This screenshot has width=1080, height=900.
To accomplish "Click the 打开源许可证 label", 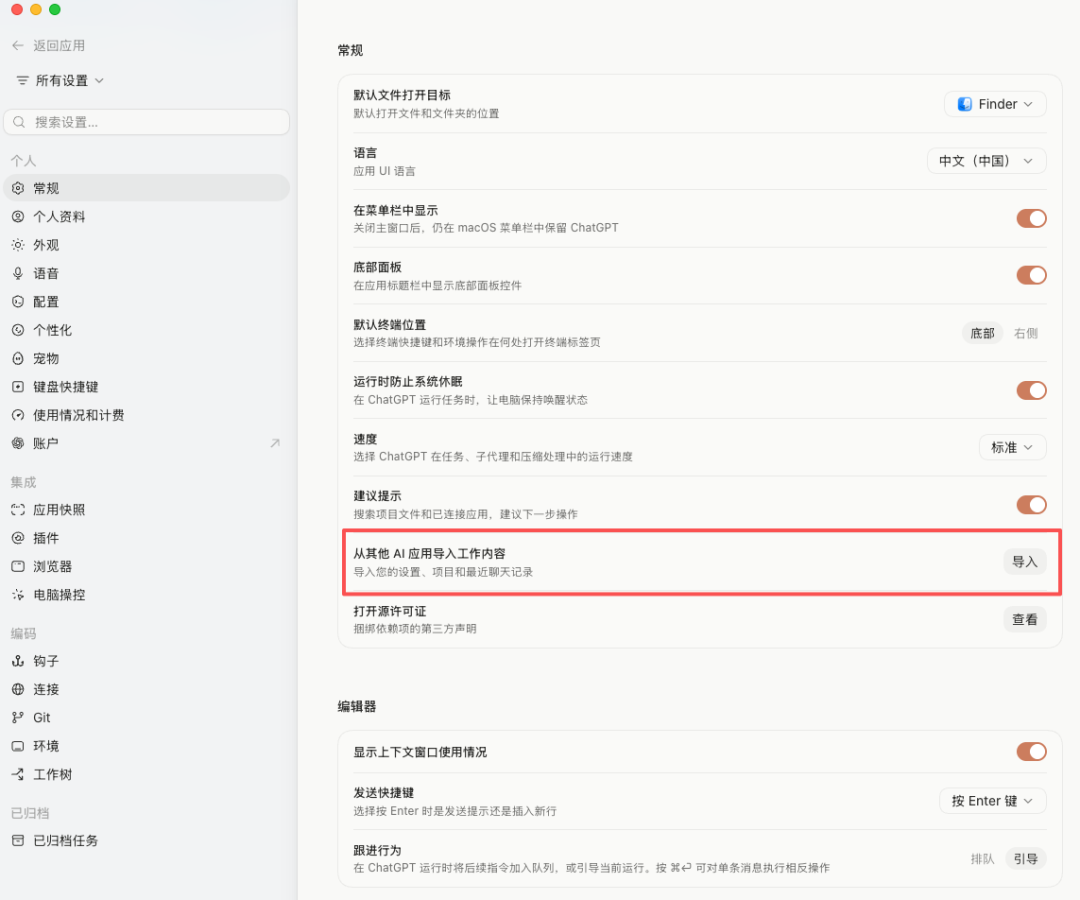I will [x=390, y=611].
